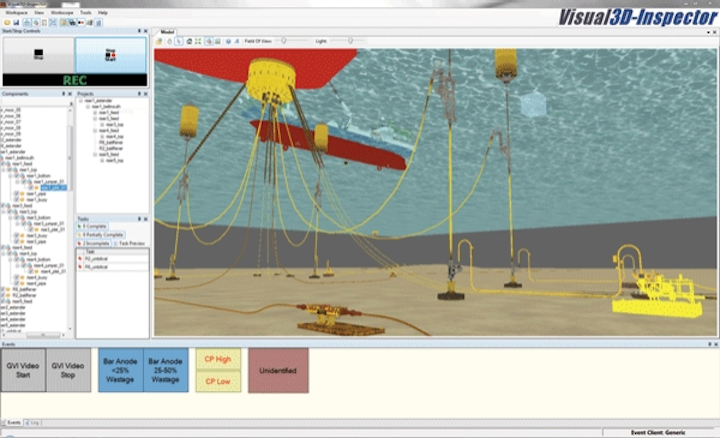This screenshot has width=720, height=438.
Task: Pin the Events panel
Action: tap(709, 344)
